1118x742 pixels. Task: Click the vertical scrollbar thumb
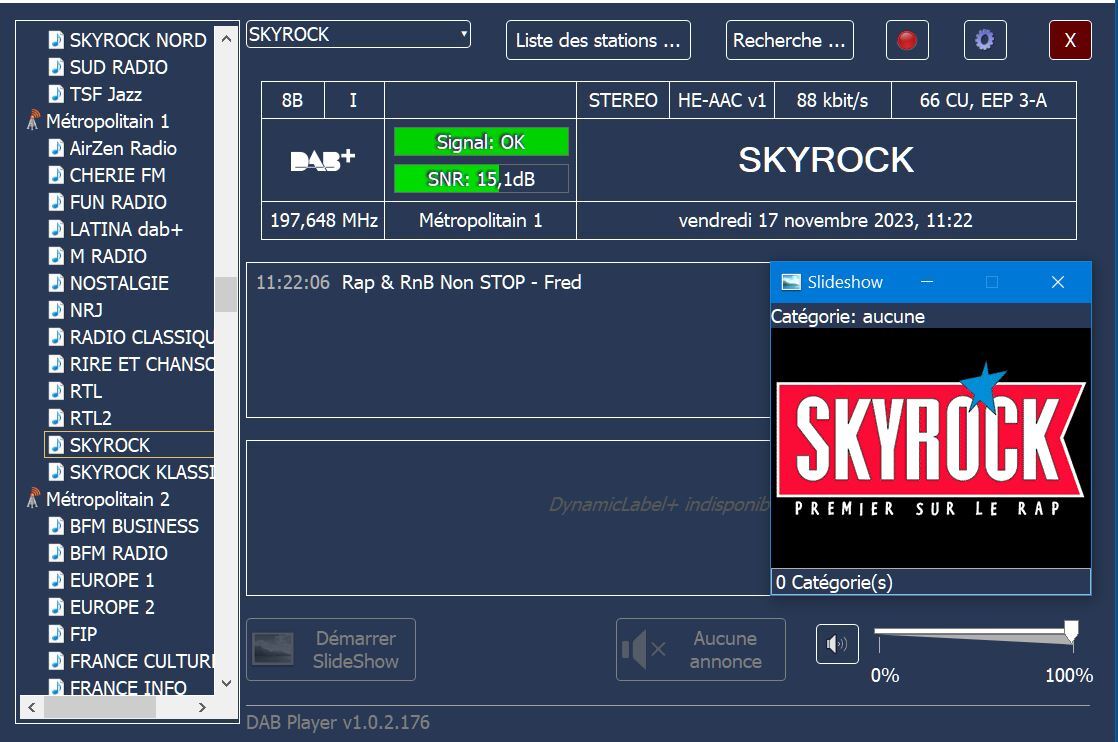point(226,294)
